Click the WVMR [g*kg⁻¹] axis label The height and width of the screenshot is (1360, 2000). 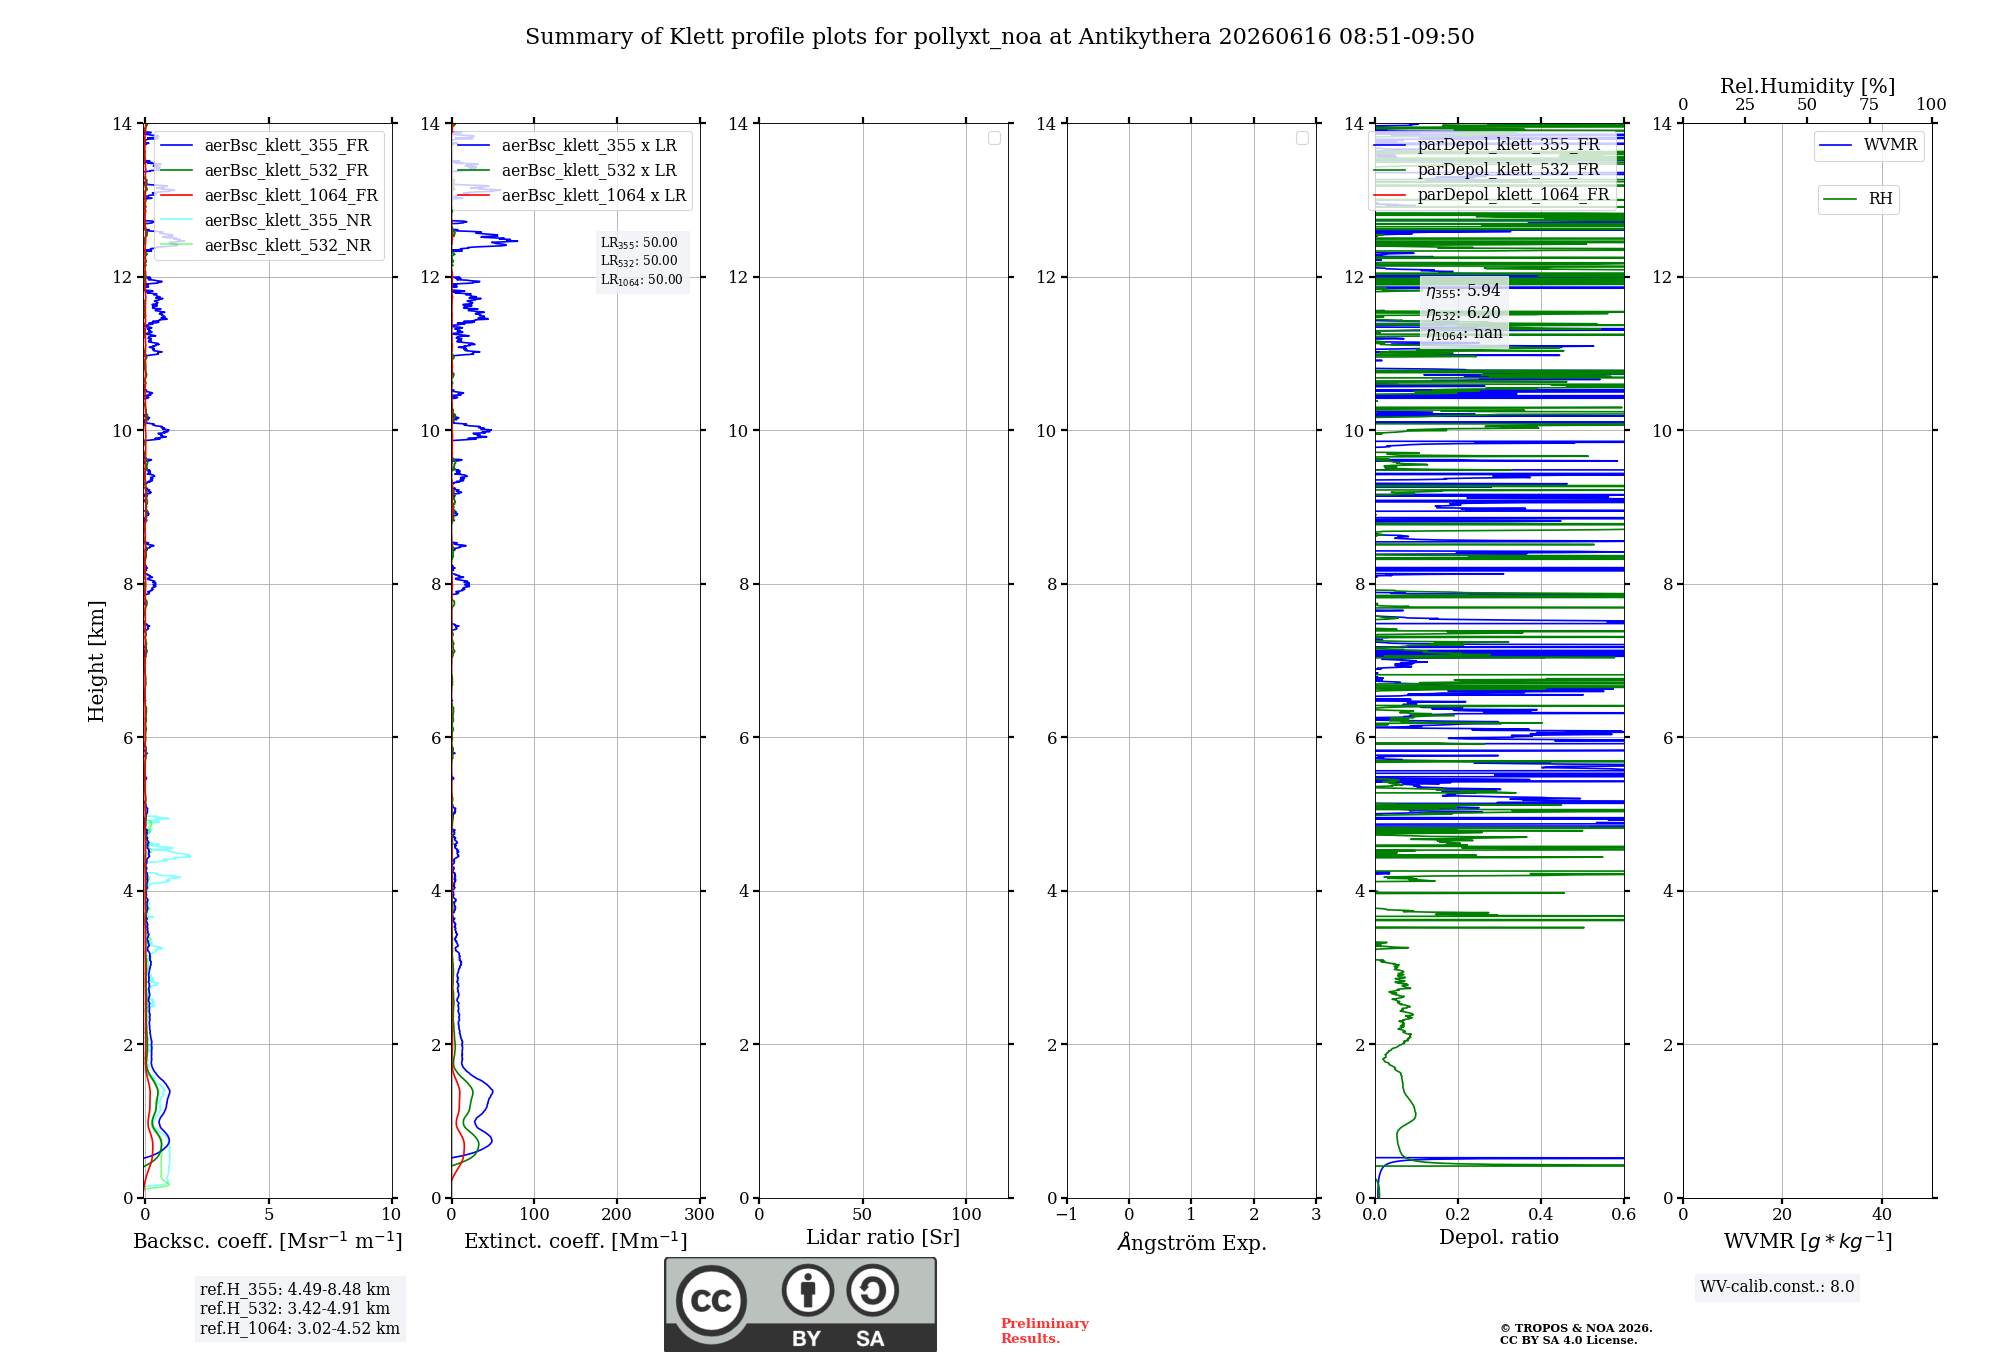click(1808, 1241)
